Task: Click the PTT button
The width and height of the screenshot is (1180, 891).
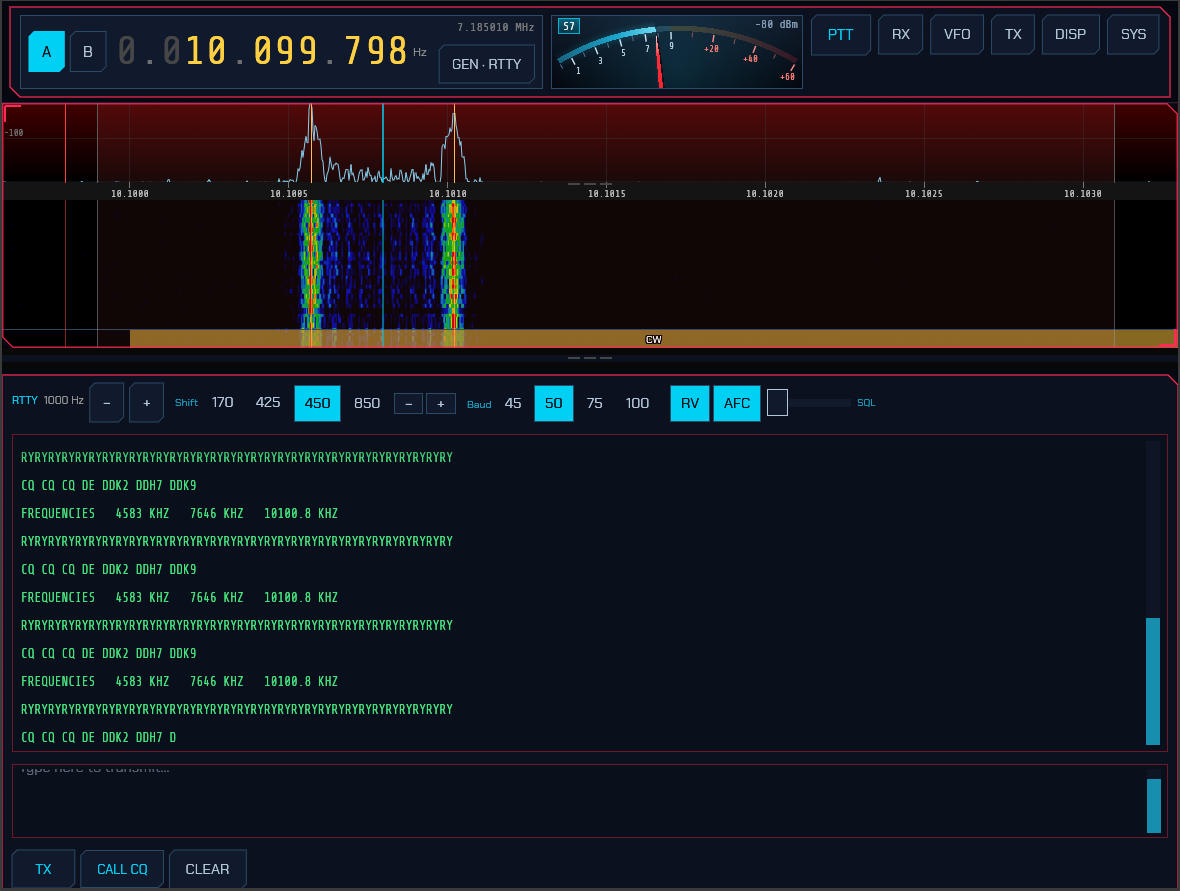Action: 841,35
